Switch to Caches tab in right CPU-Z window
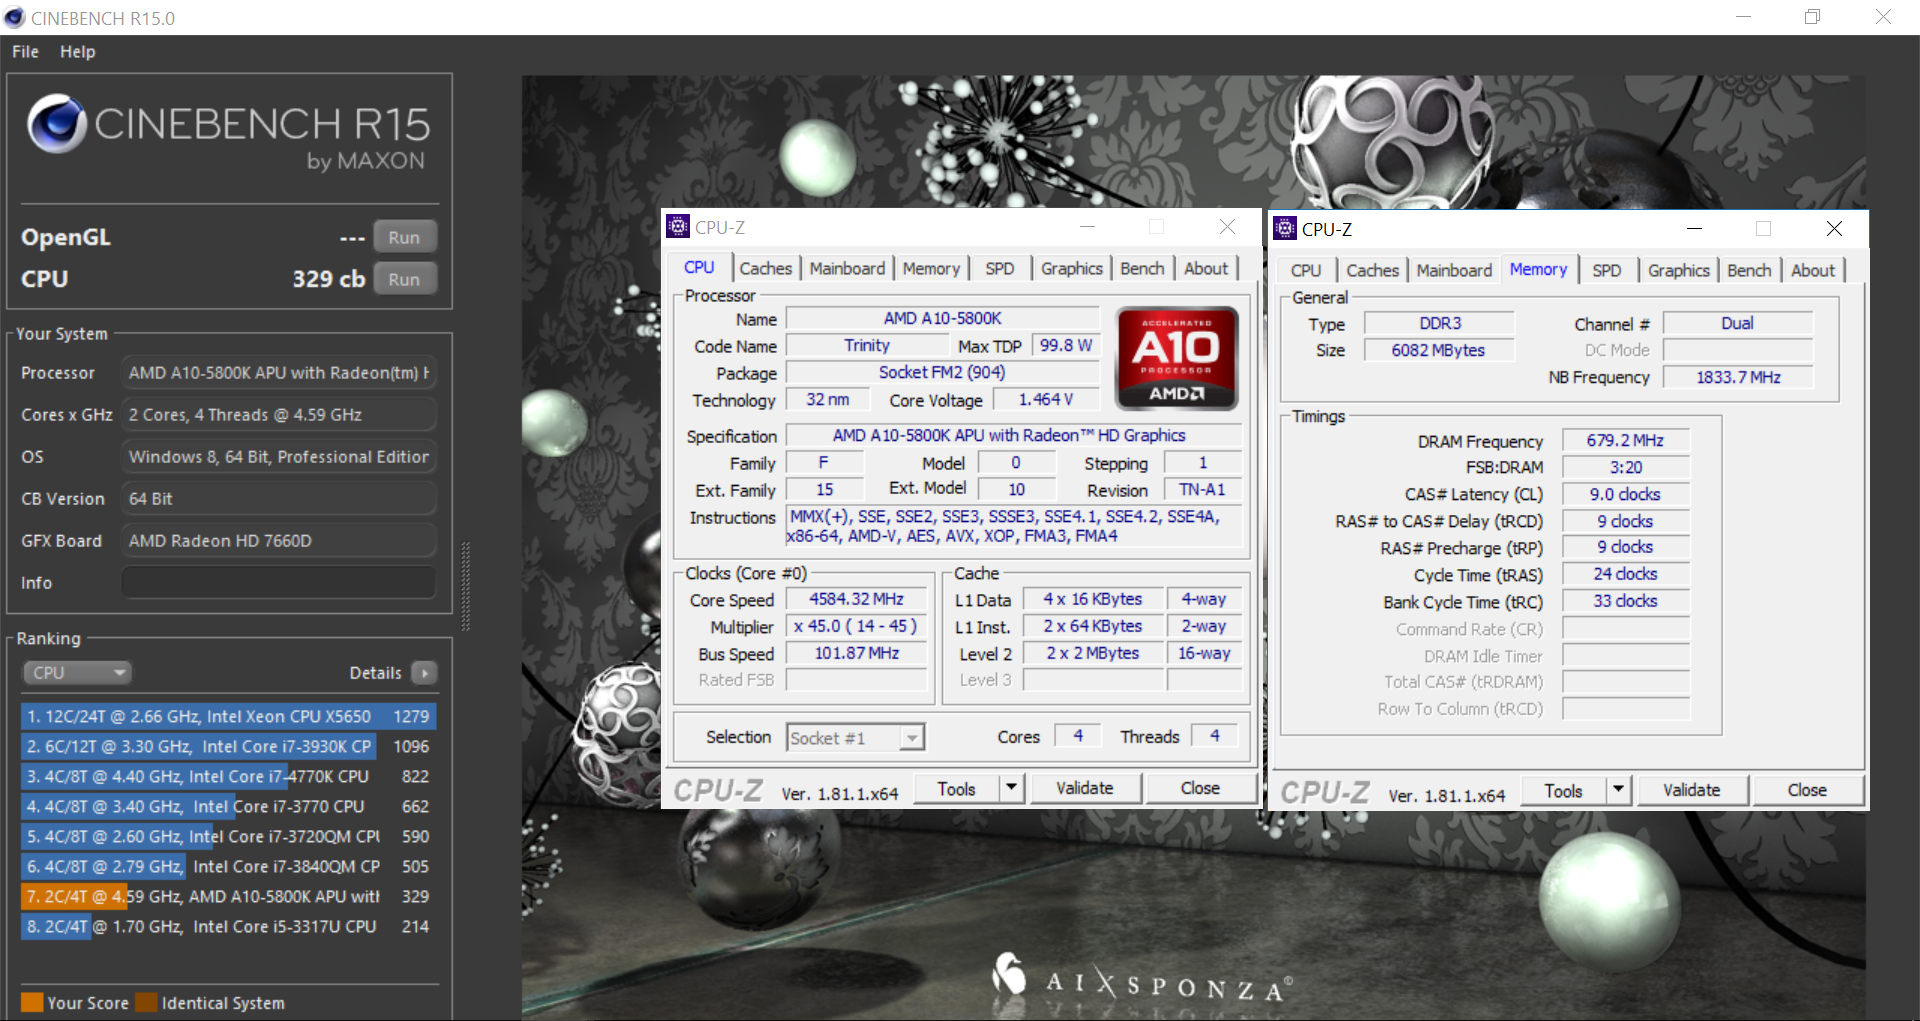The image size is (1920, 1021). [1373, 270]
